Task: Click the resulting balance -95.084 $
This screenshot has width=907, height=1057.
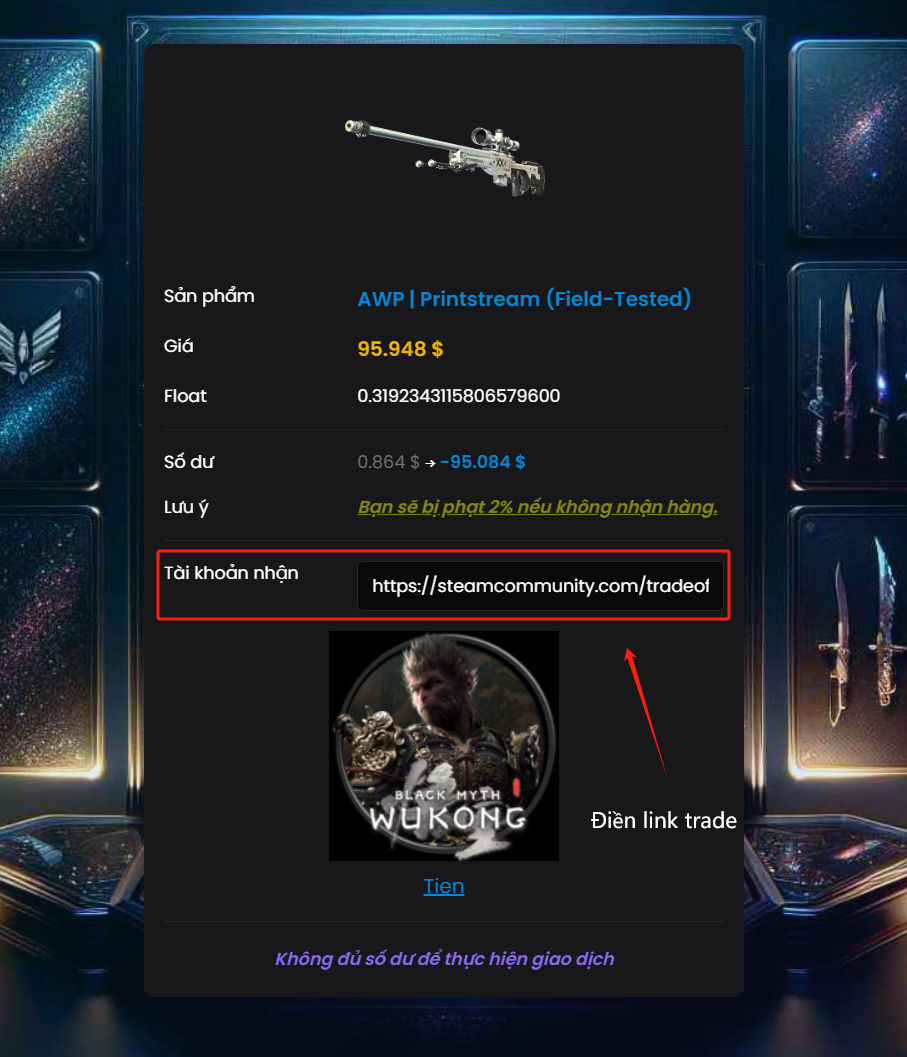Action: [x=483, y=462]
